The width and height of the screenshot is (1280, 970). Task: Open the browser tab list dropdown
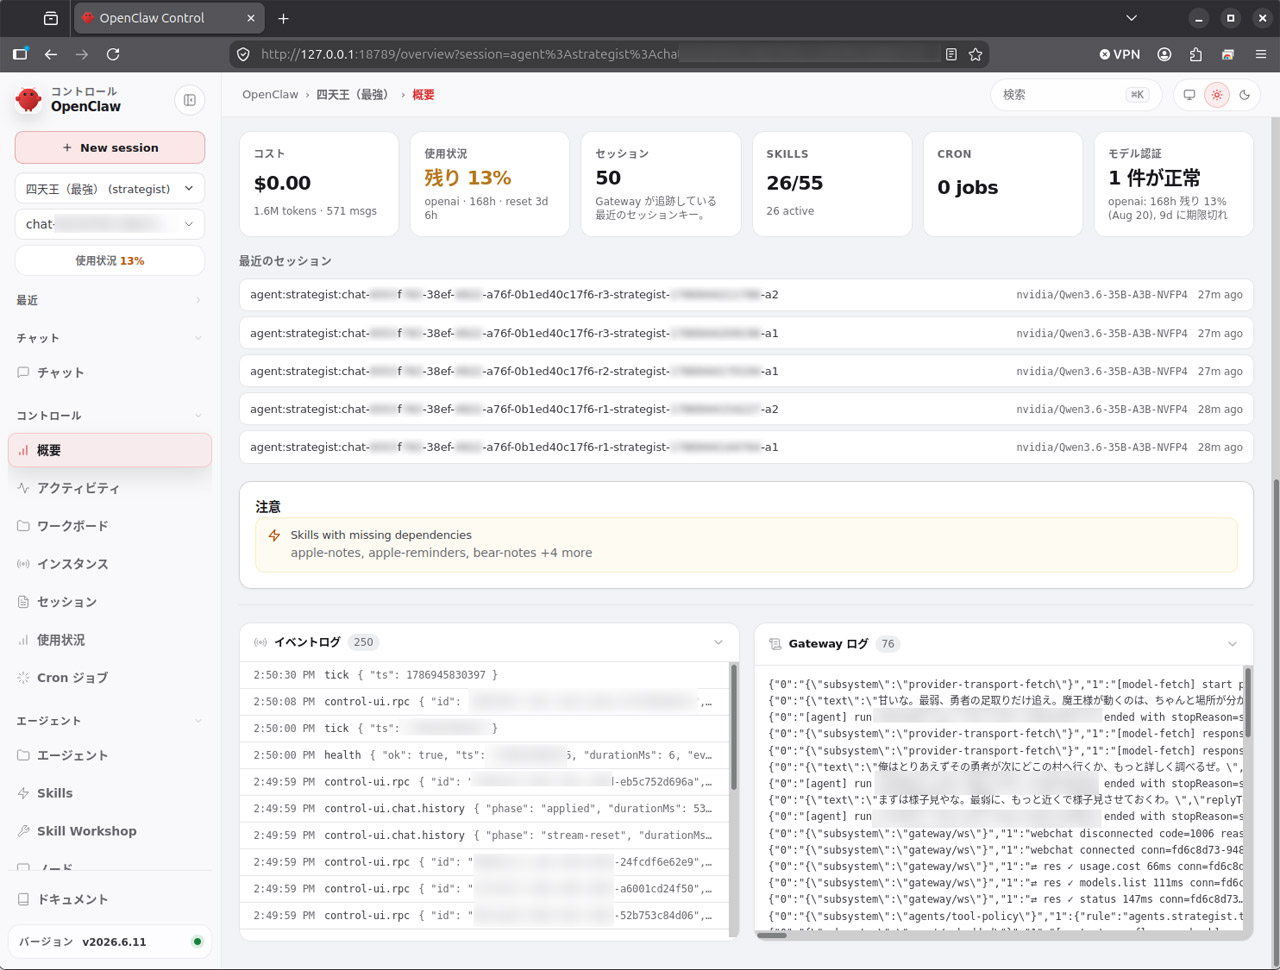[1131, 18]
